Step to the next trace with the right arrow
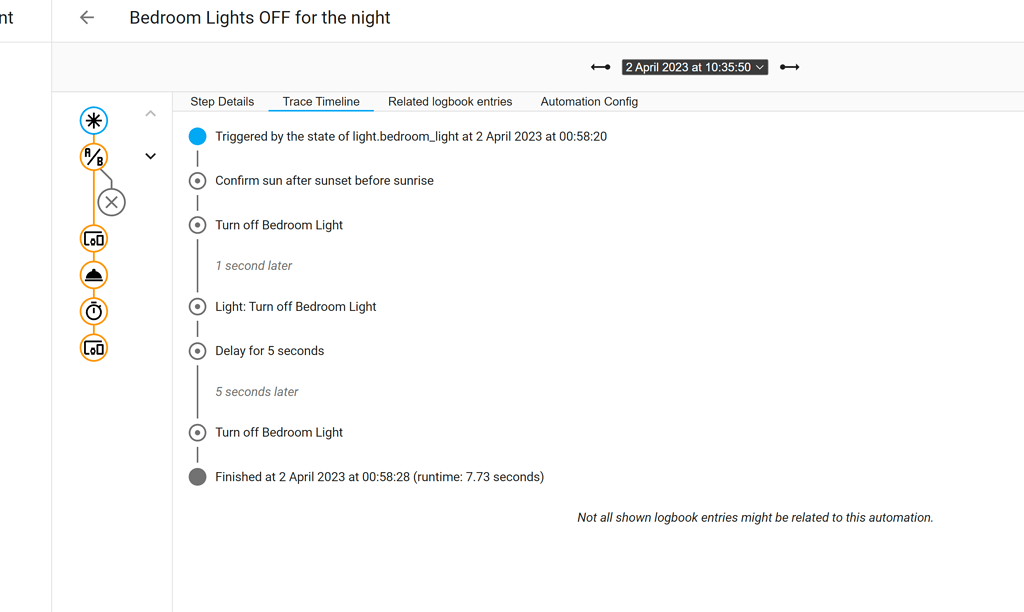 789,66
